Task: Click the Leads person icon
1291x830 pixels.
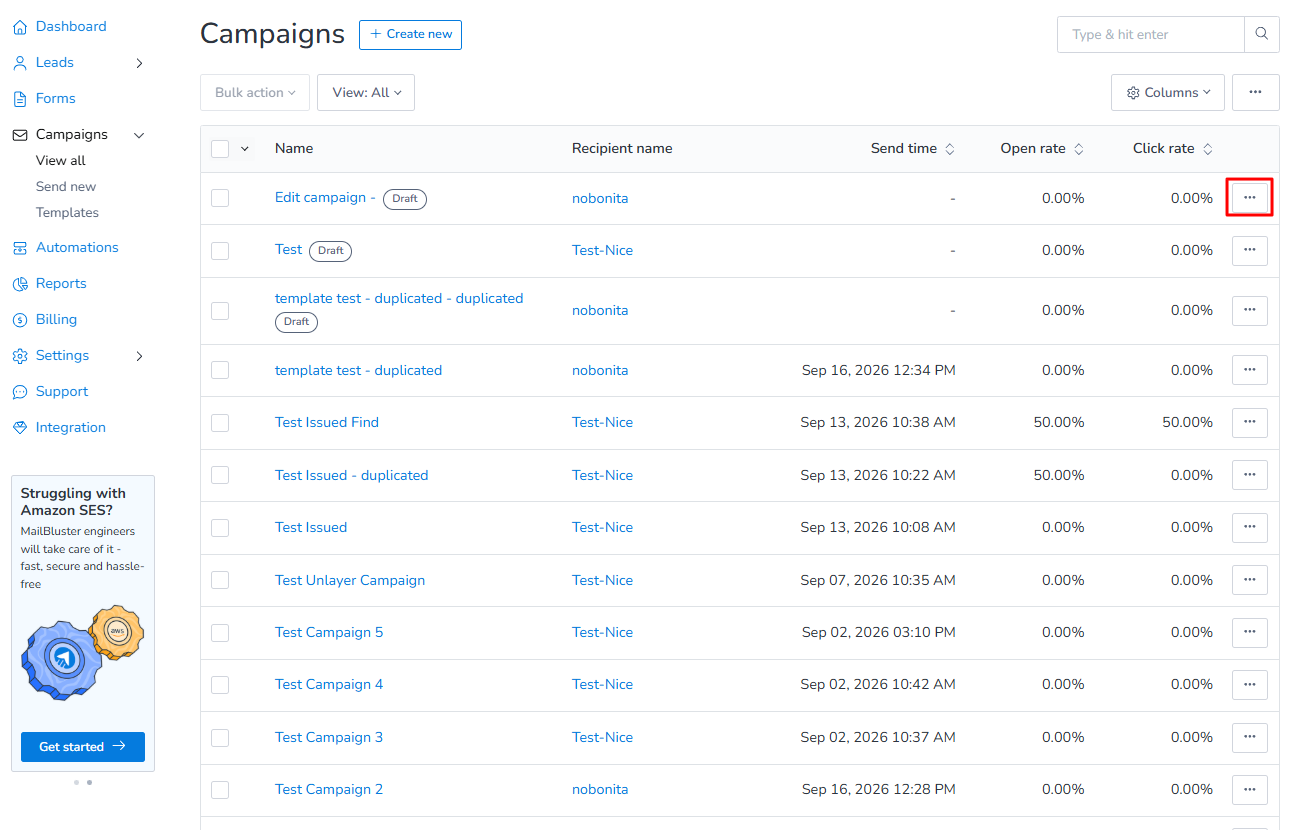Action: (20, 63)
